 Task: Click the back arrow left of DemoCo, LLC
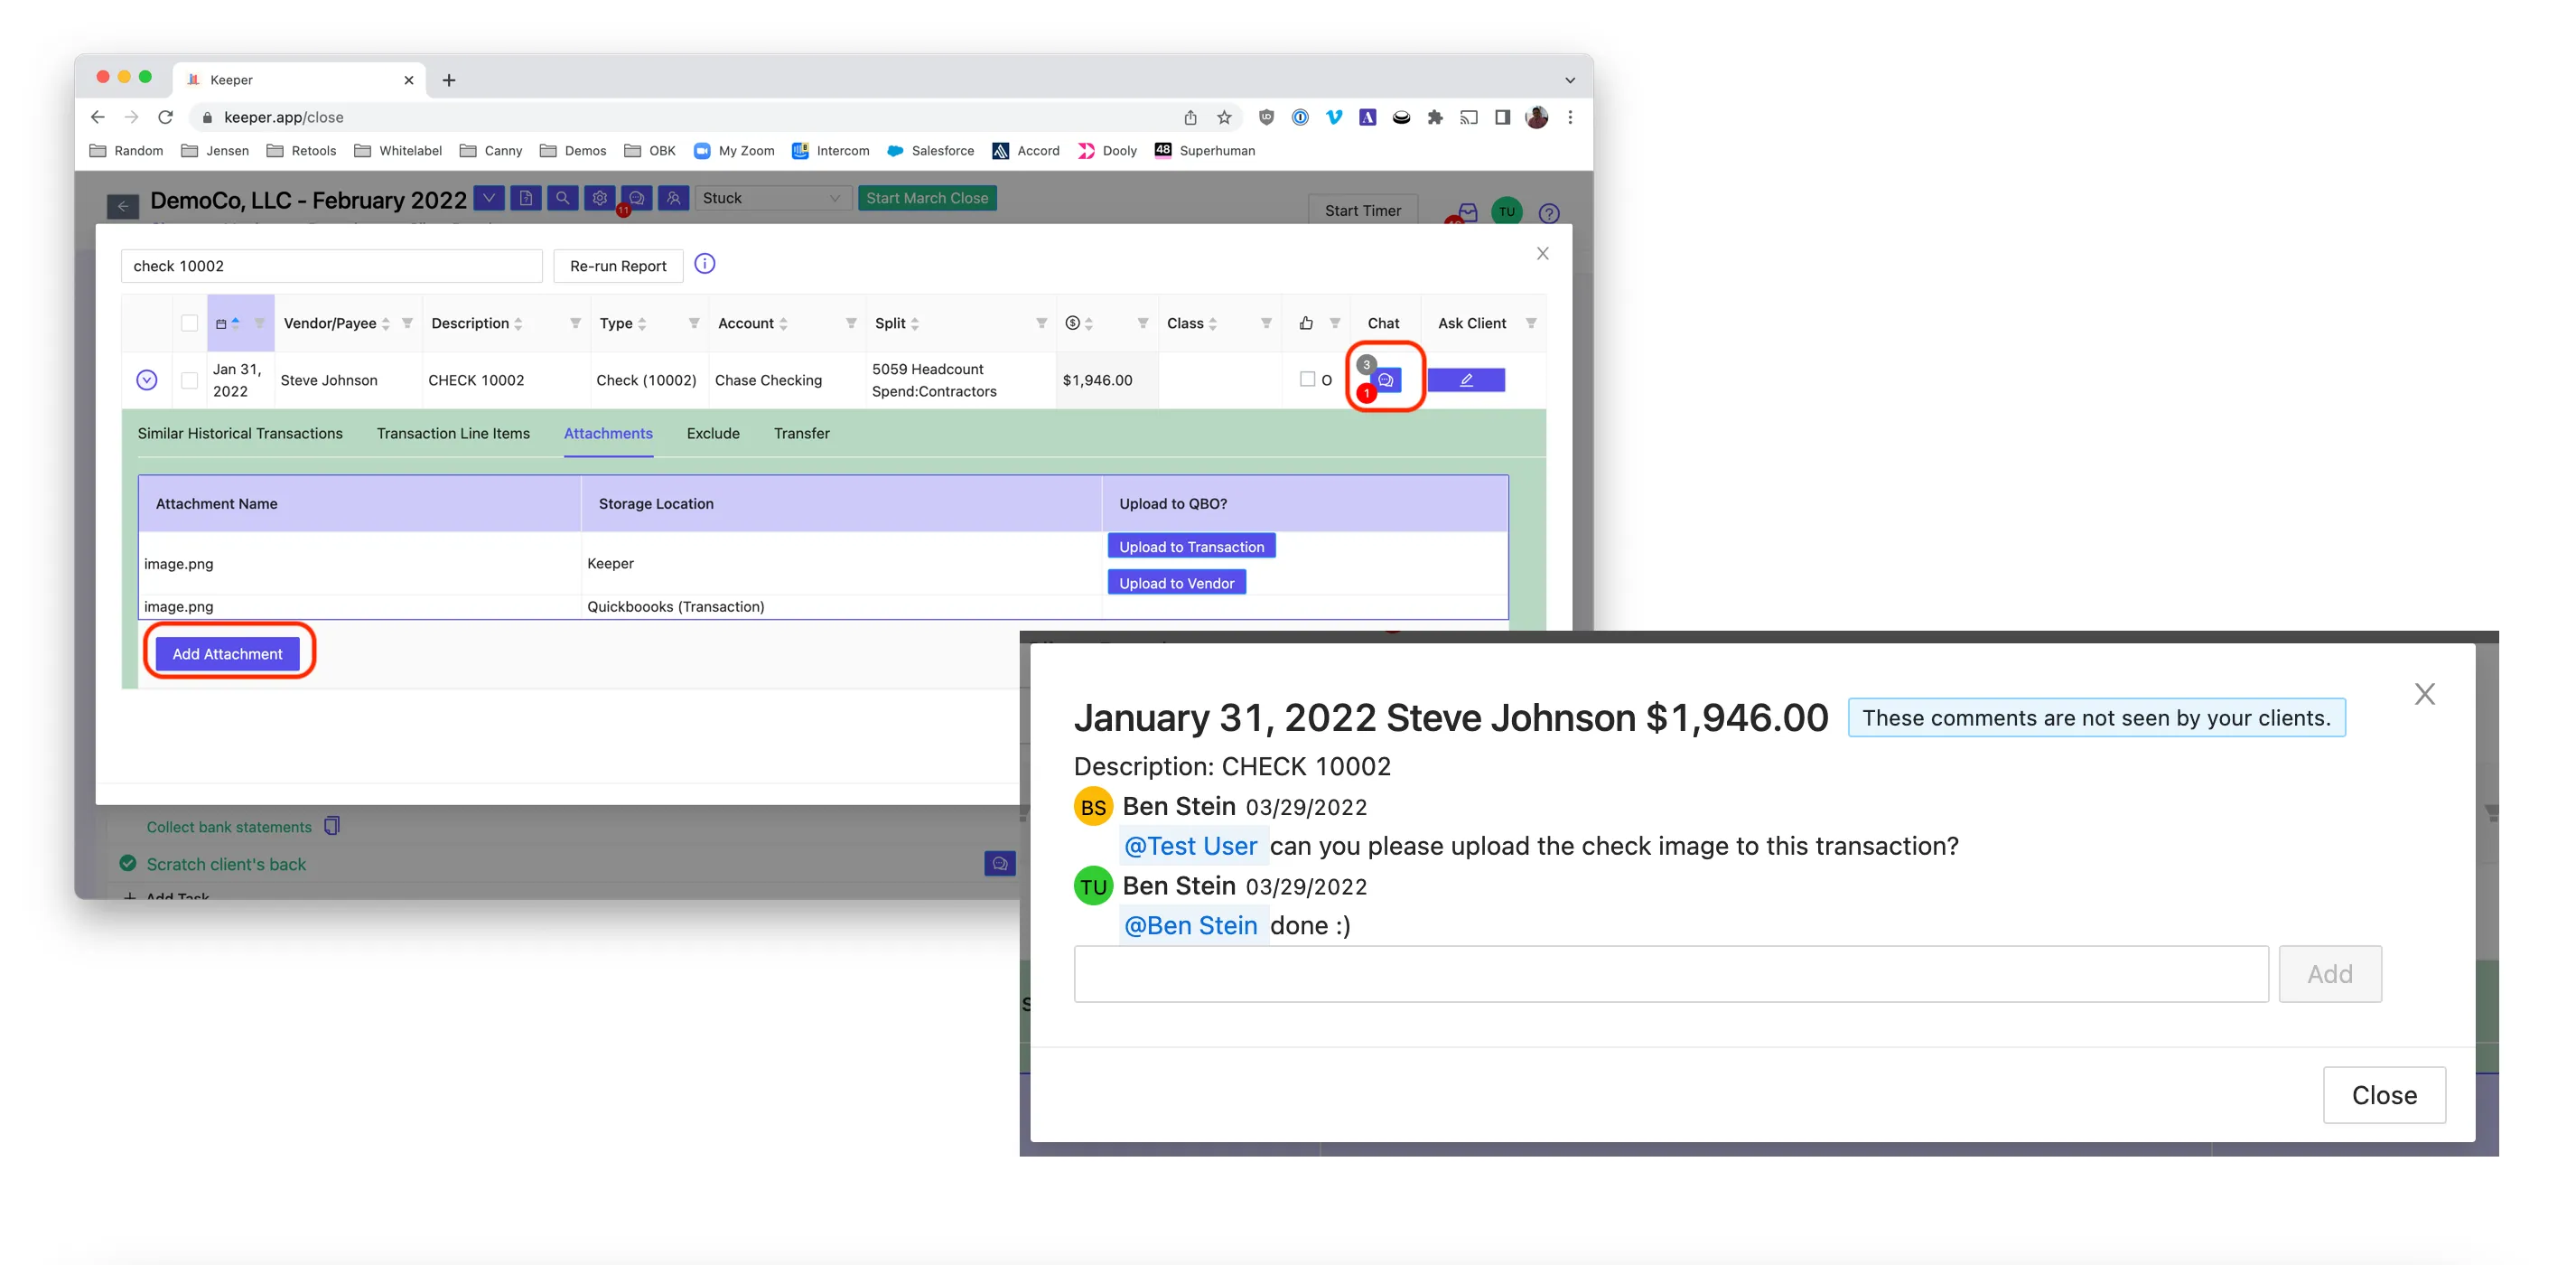pyautogui.click(x=123, y=206)
